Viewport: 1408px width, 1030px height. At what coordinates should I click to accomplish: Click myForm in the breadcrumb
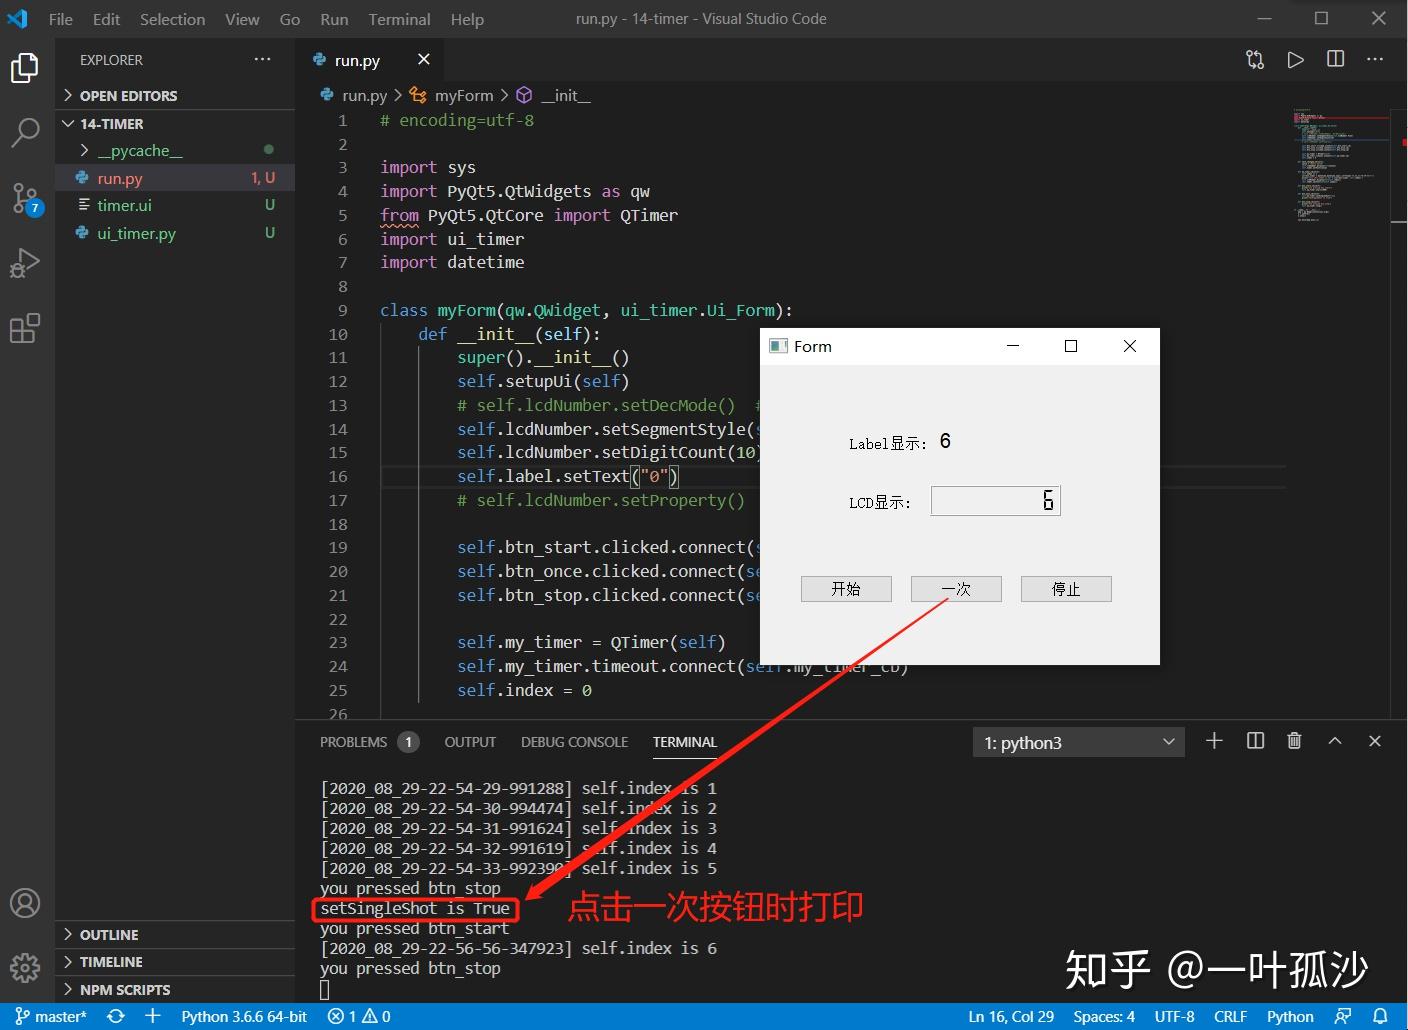tap(464, 95)
